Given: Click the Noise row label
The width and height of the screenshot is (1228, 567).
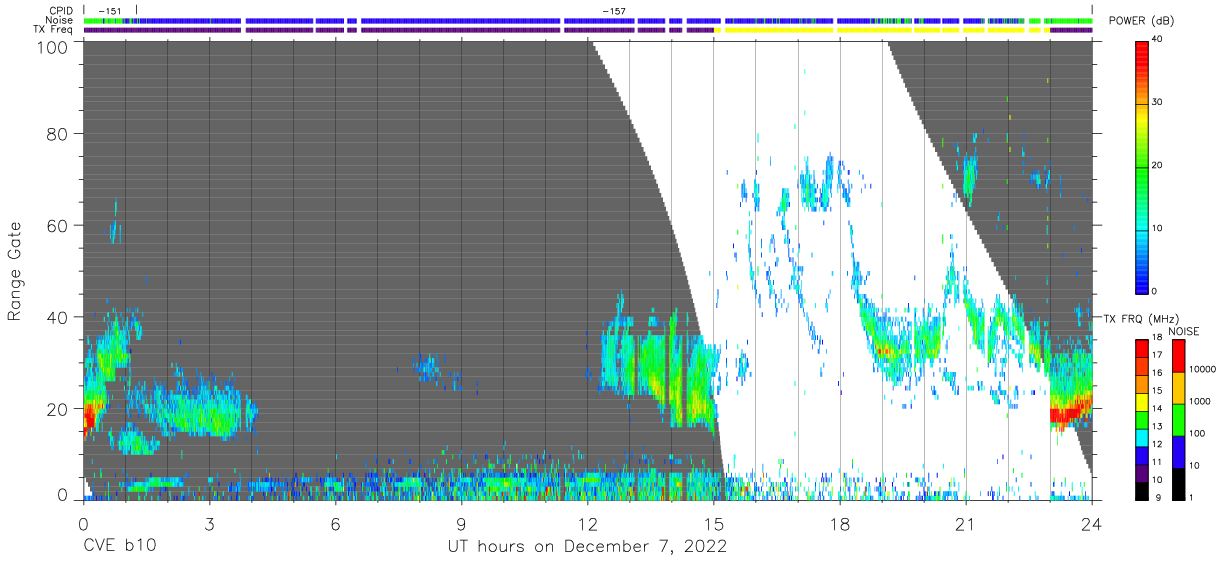Looking at the screenshot, I should 59,20.
